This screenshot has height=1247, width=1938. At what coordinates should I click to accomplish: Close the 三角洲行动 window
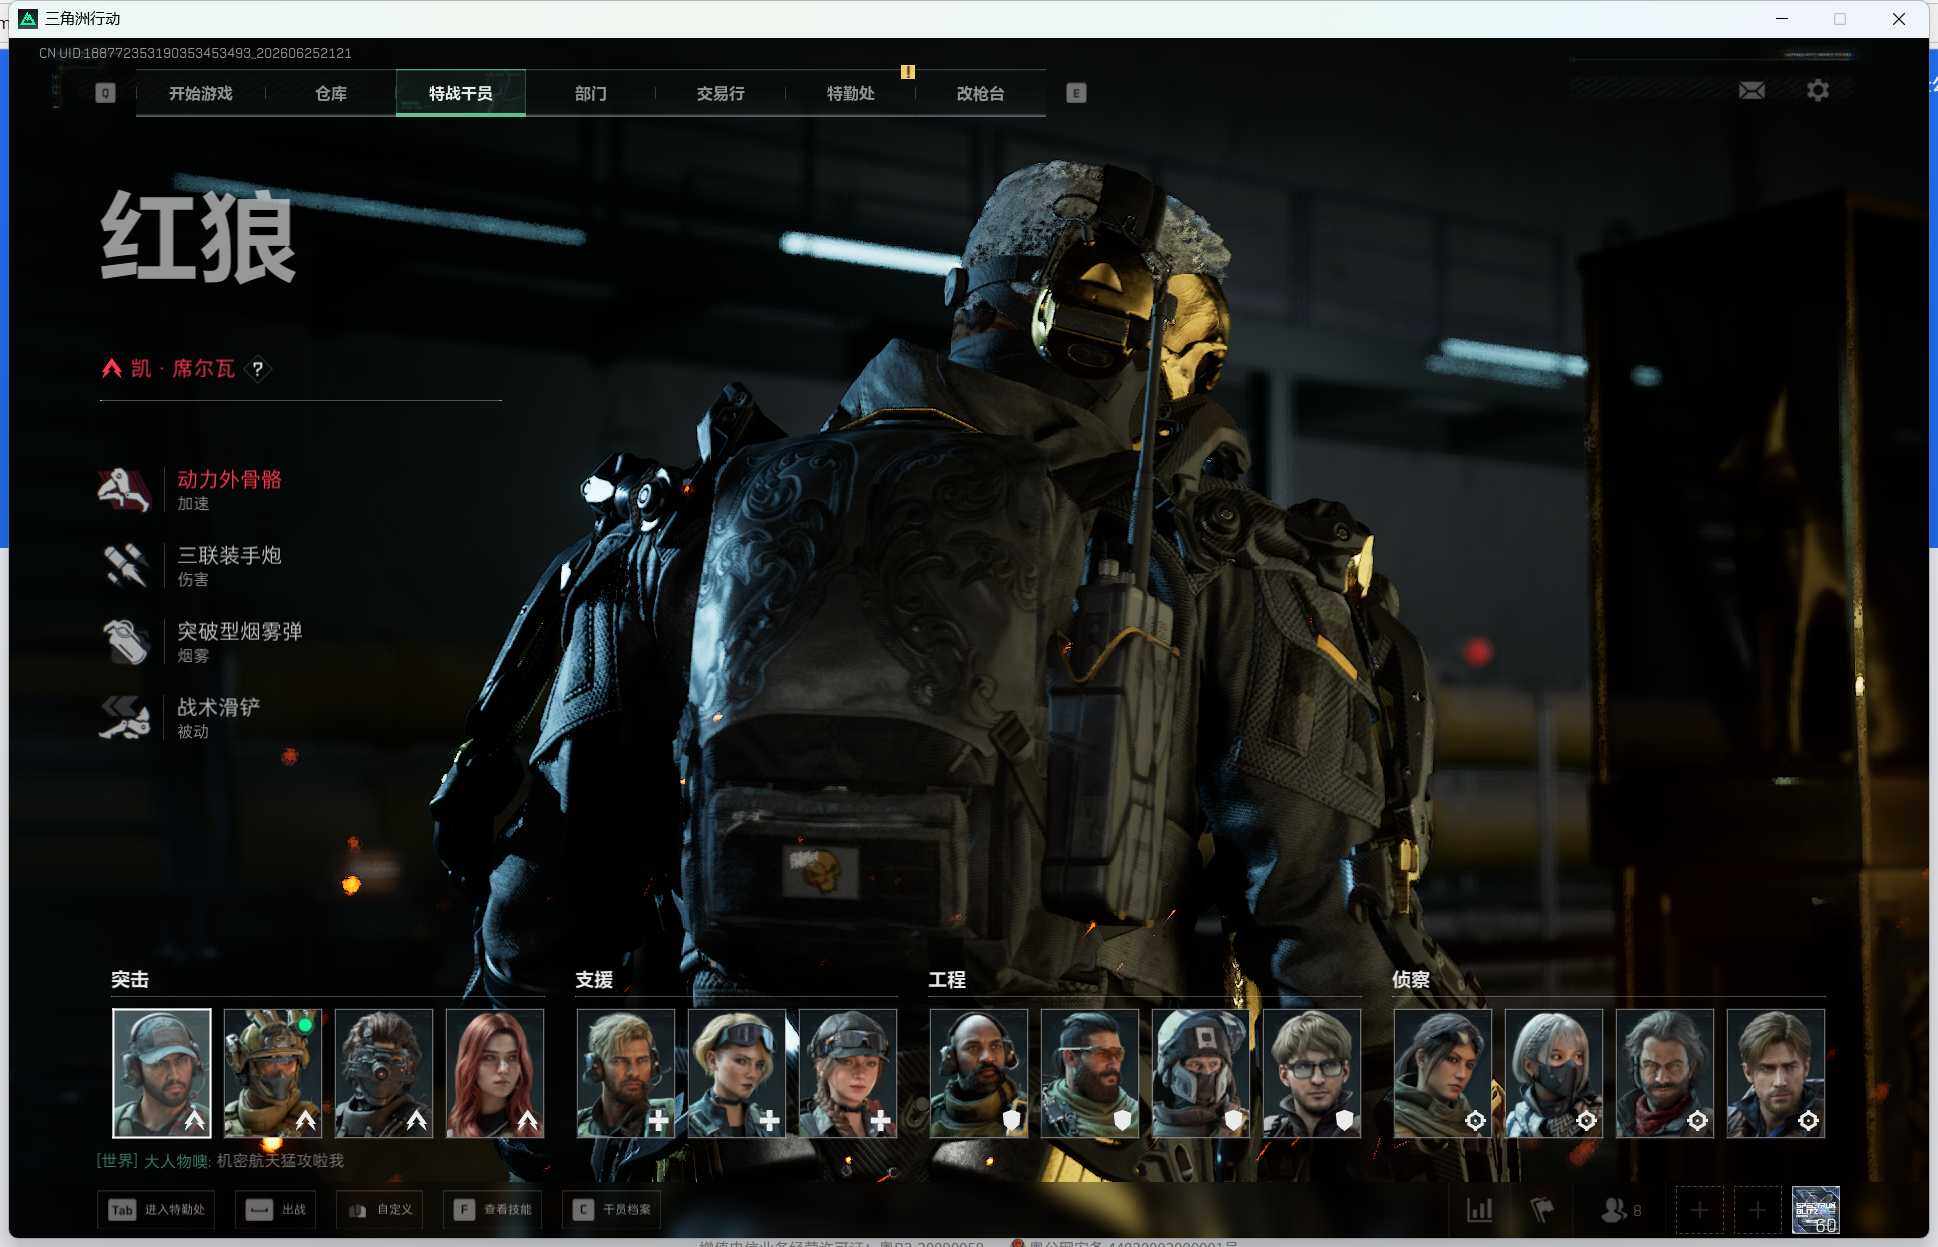click(1899, 19)
